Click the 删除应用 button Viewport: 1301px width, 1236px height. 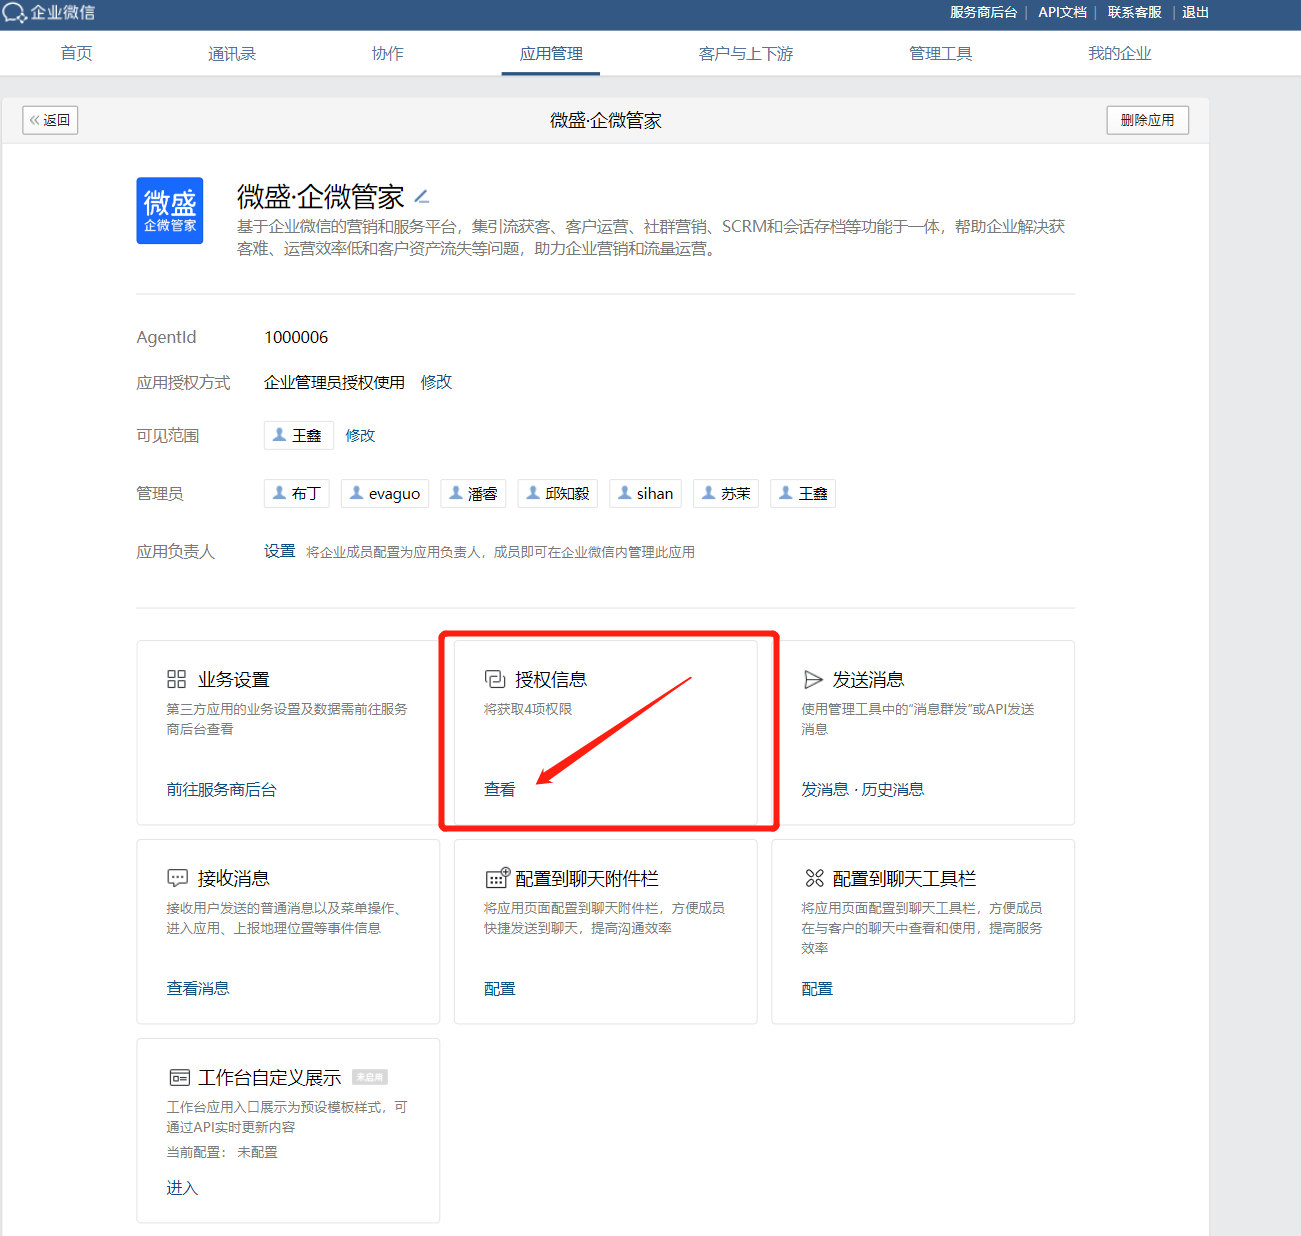(1147, 120)
